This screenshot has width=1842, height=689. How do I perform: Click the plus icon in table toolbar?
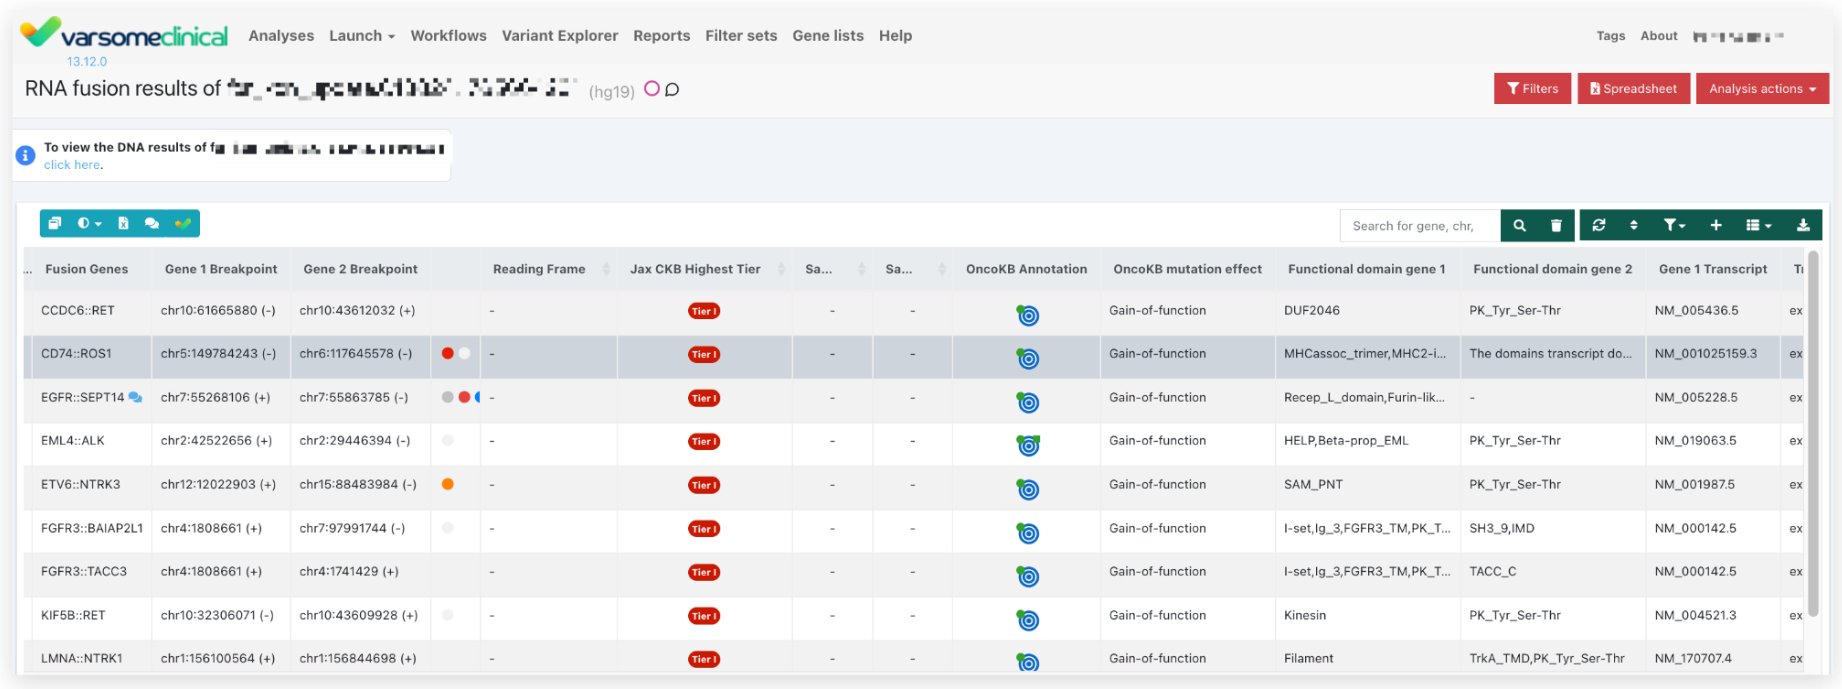[1716, 226]
